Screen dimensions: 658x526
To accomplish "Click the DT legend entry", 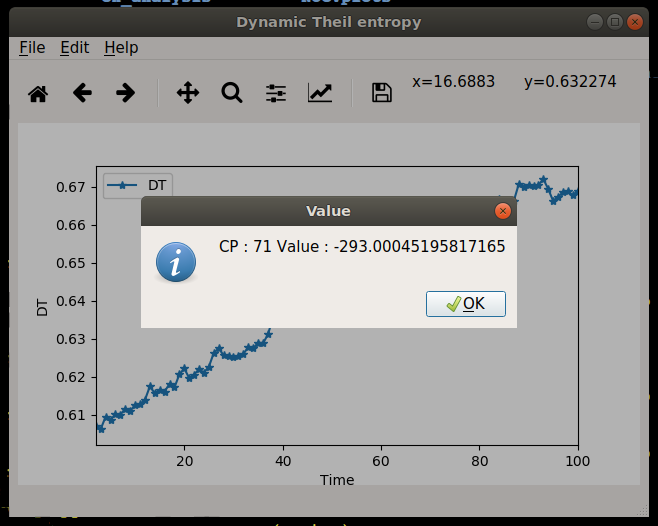I will (x=138, y=185).
